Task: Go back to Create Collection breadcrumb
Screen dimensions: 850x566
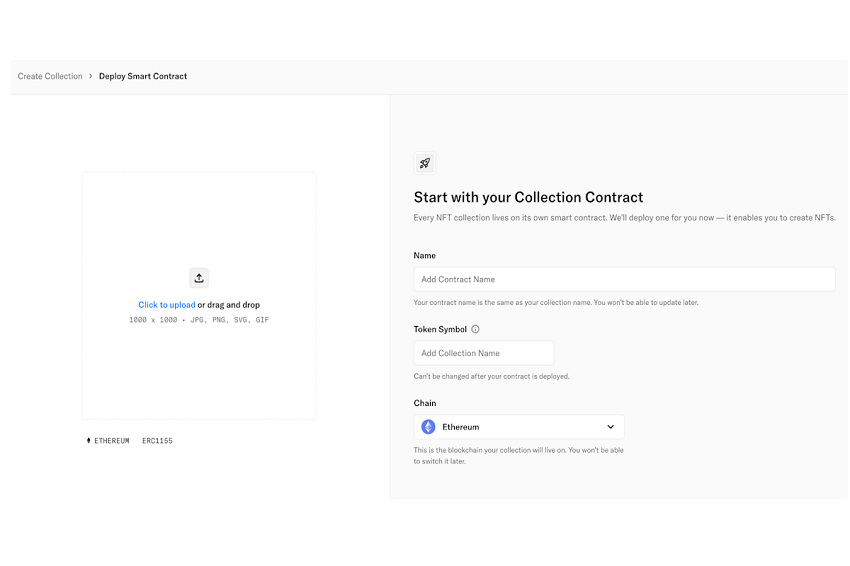Action: (50, 76)
